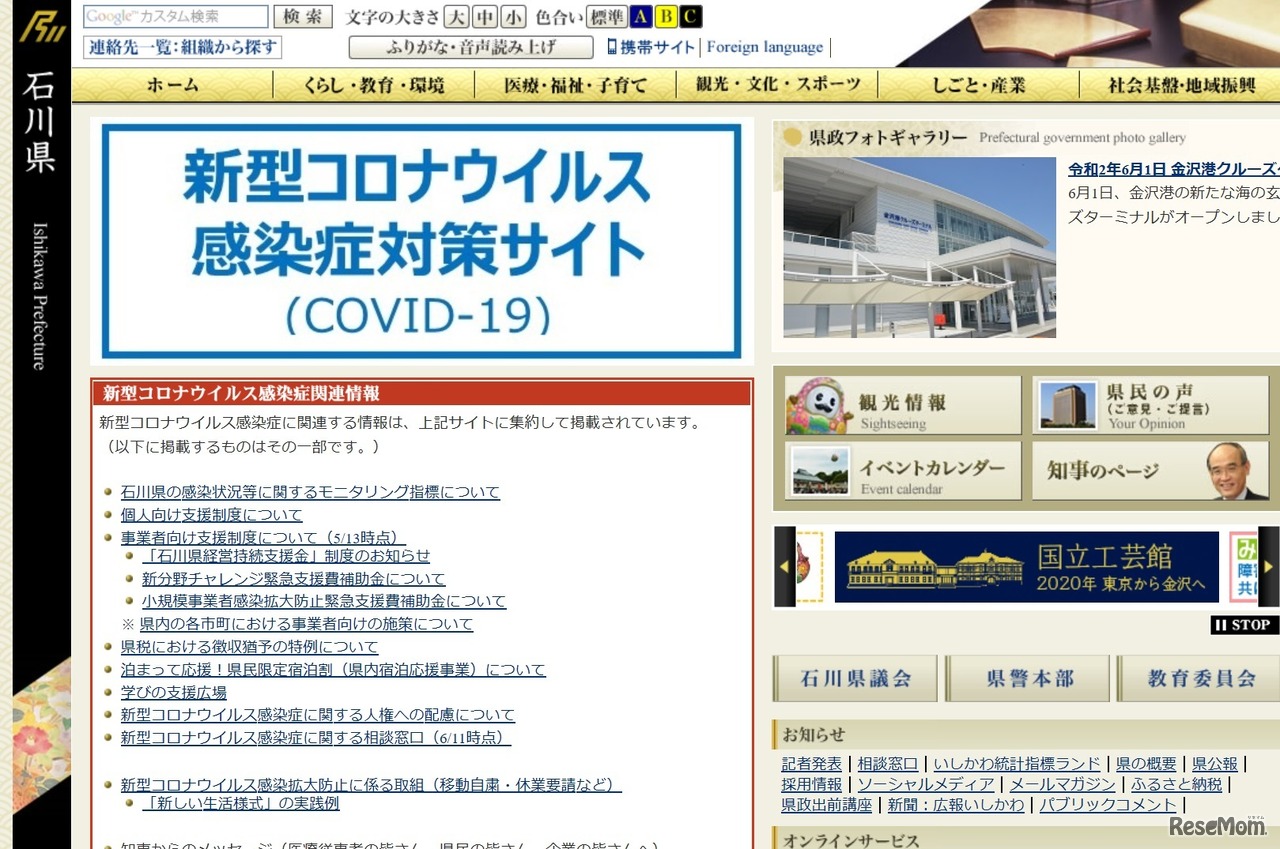The height and width of the screenshot is (849, 1280).
Task: Open 「新しい生活様式」の実践例 link
Action: 240,803
